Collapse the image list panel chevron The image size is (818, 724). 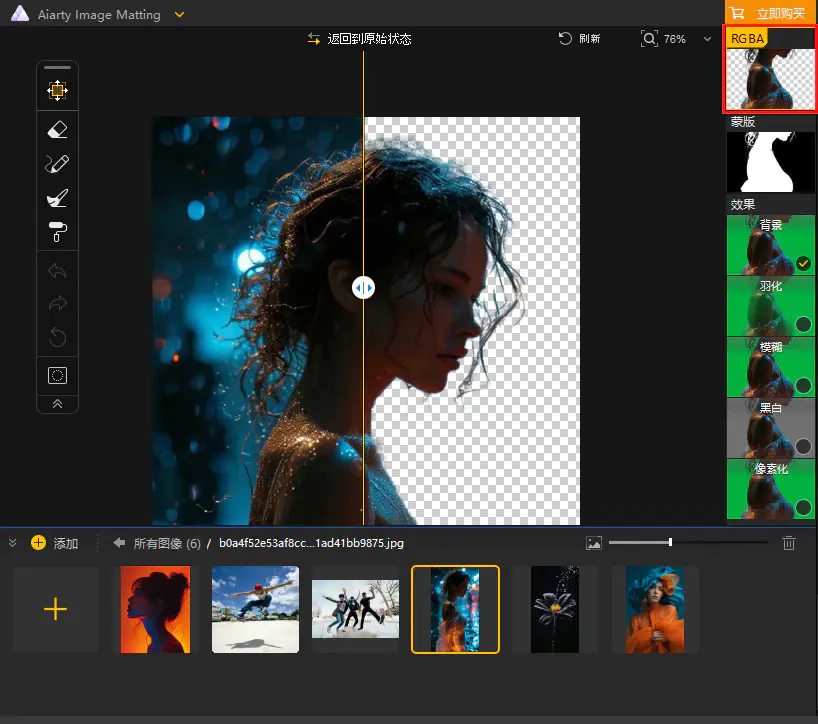point(13,543)
